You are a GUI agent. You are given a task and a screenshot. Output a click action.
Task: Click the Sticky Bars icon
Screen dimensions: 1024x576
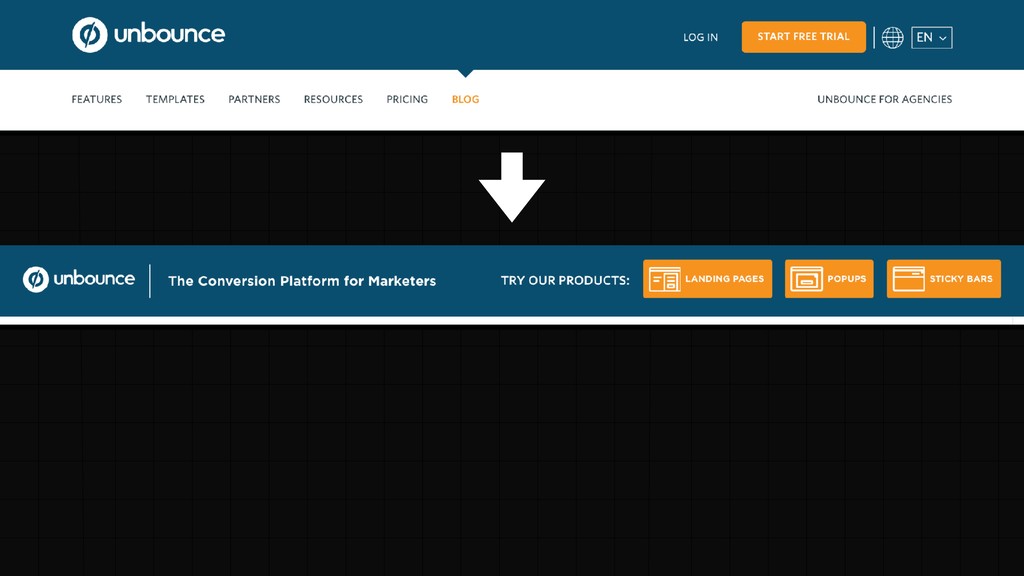[x=908, y=279]
